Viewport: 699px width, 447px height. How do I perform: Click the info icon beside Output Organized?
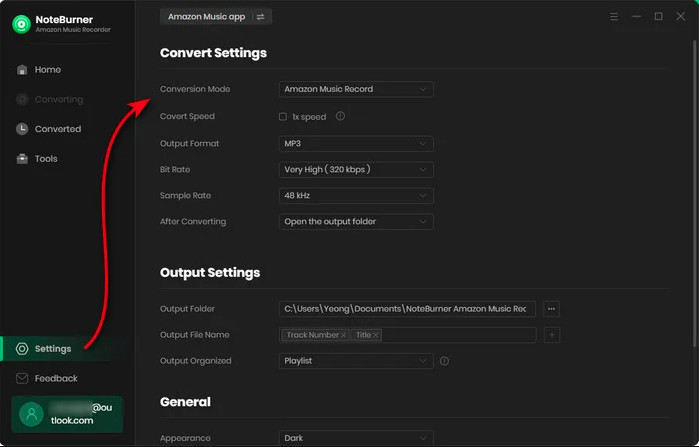[444, 361]
